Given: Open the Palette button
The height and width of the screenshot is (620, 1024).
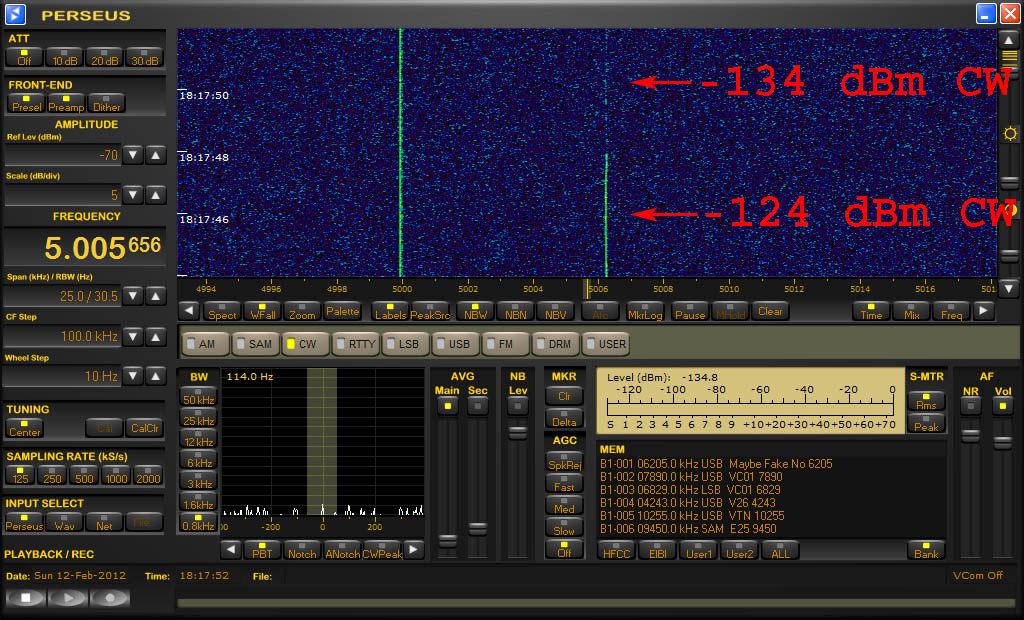Looking at the screenshot, I should pyautogui.click(x=342, y=311).
